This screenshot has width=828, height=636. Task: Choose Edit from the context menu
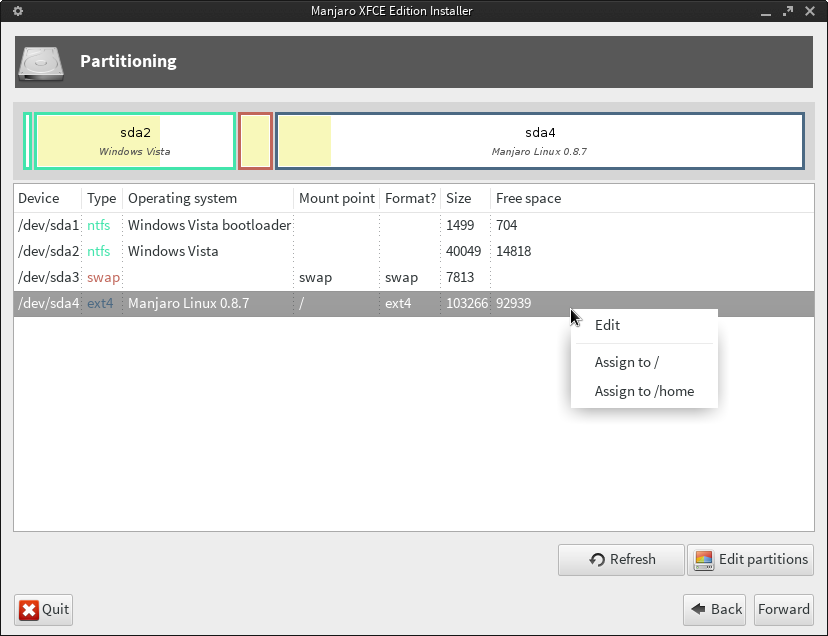click(644, 325)
